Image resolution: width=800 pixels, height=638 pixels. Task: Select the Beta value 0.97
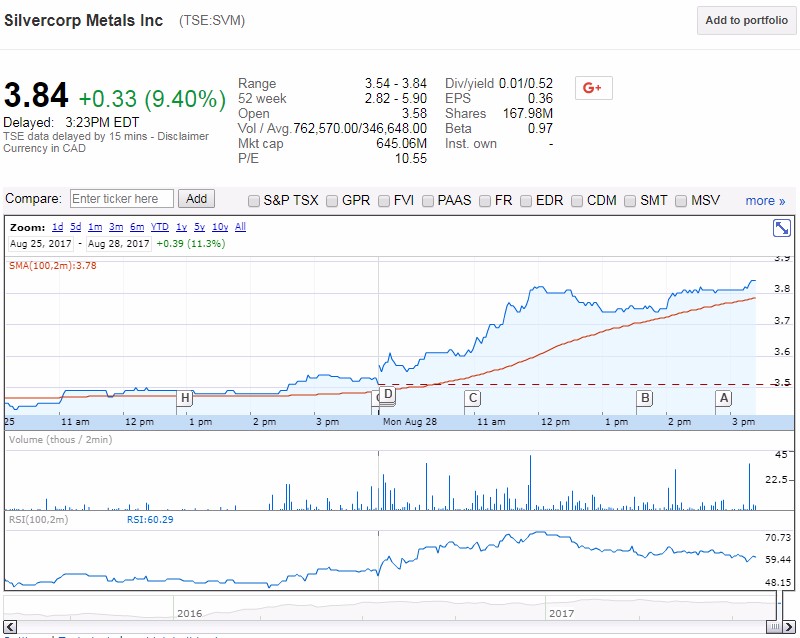point(540,129)
